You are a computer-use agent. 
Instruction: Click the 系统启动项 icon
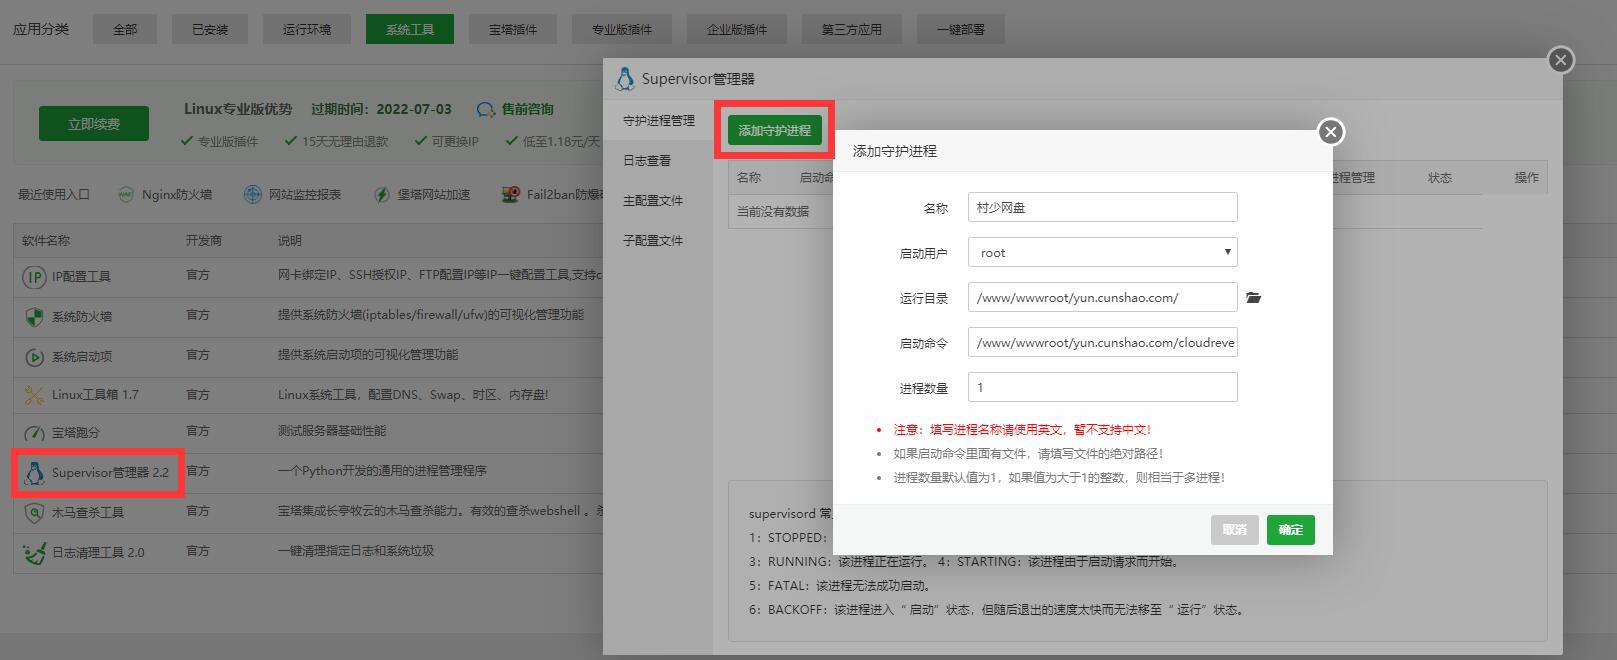click(x=34, y=357)
